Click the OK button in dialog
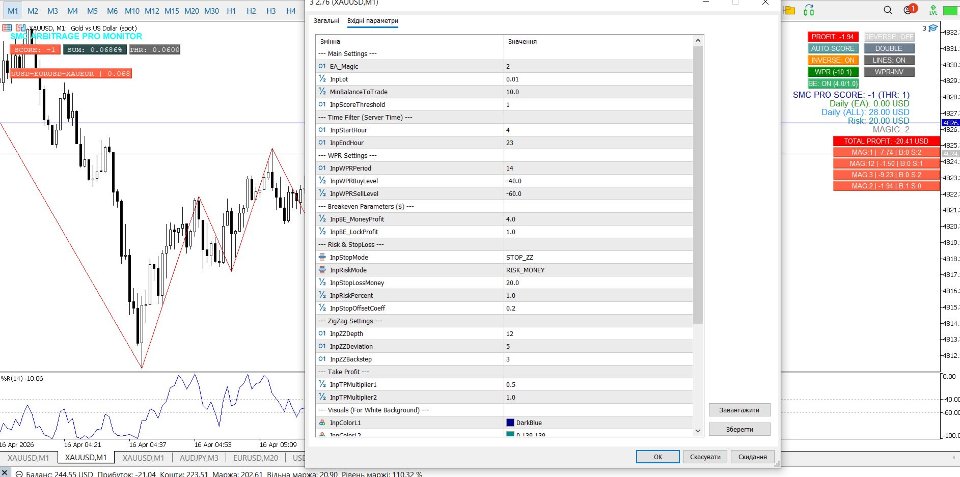This screenshot has width=960, height=477. tap(658, 457)
